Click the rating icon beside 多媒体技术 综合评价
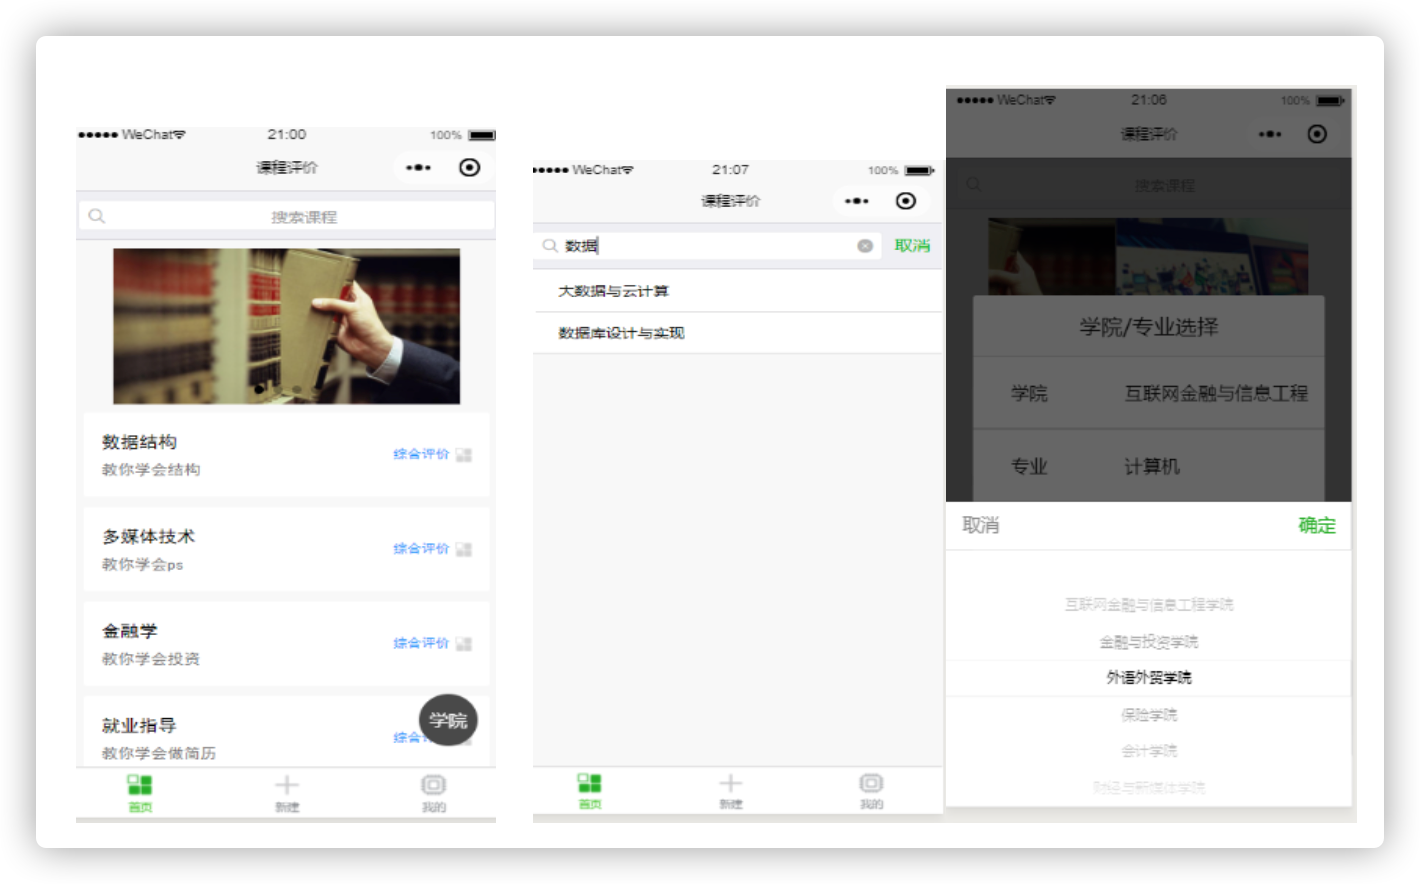 463,549
